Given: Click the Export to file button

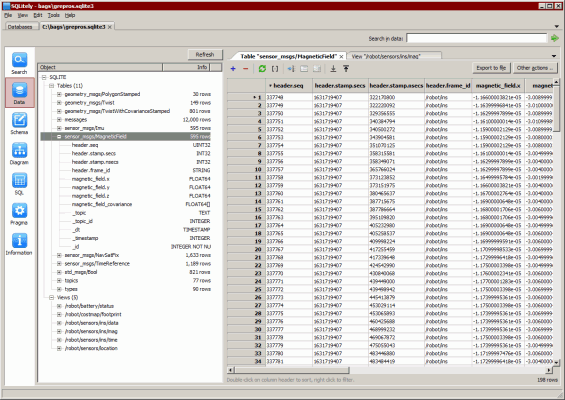Looking at the screenshot, I should point(491,68).
